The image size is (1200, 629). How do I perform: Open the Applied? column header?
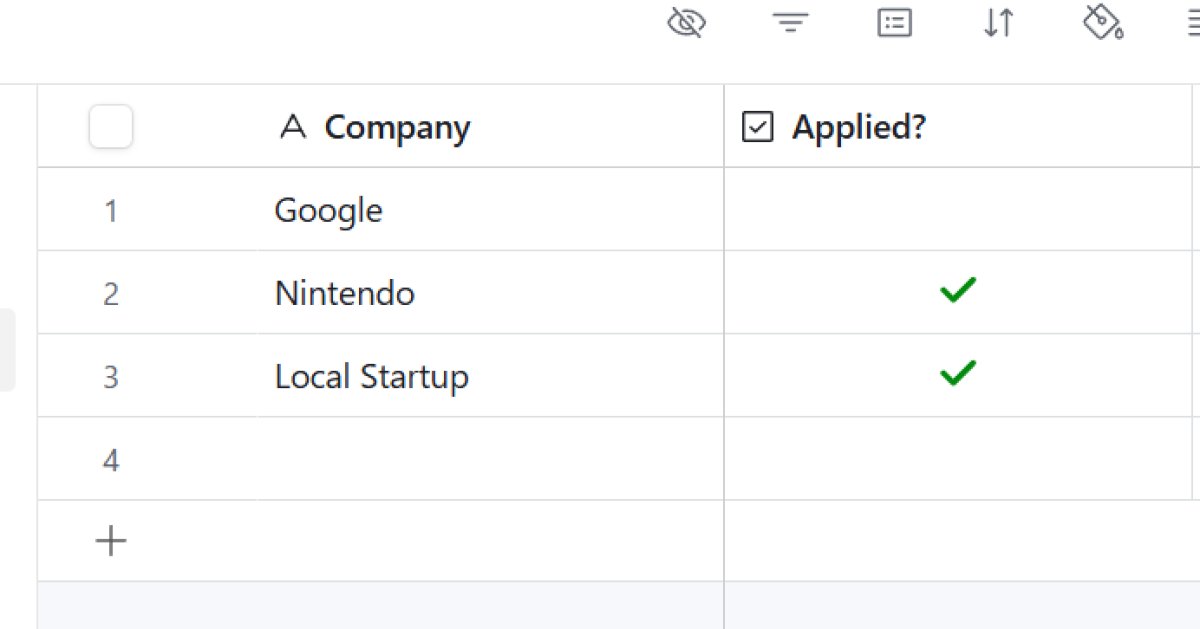point(858,127)
